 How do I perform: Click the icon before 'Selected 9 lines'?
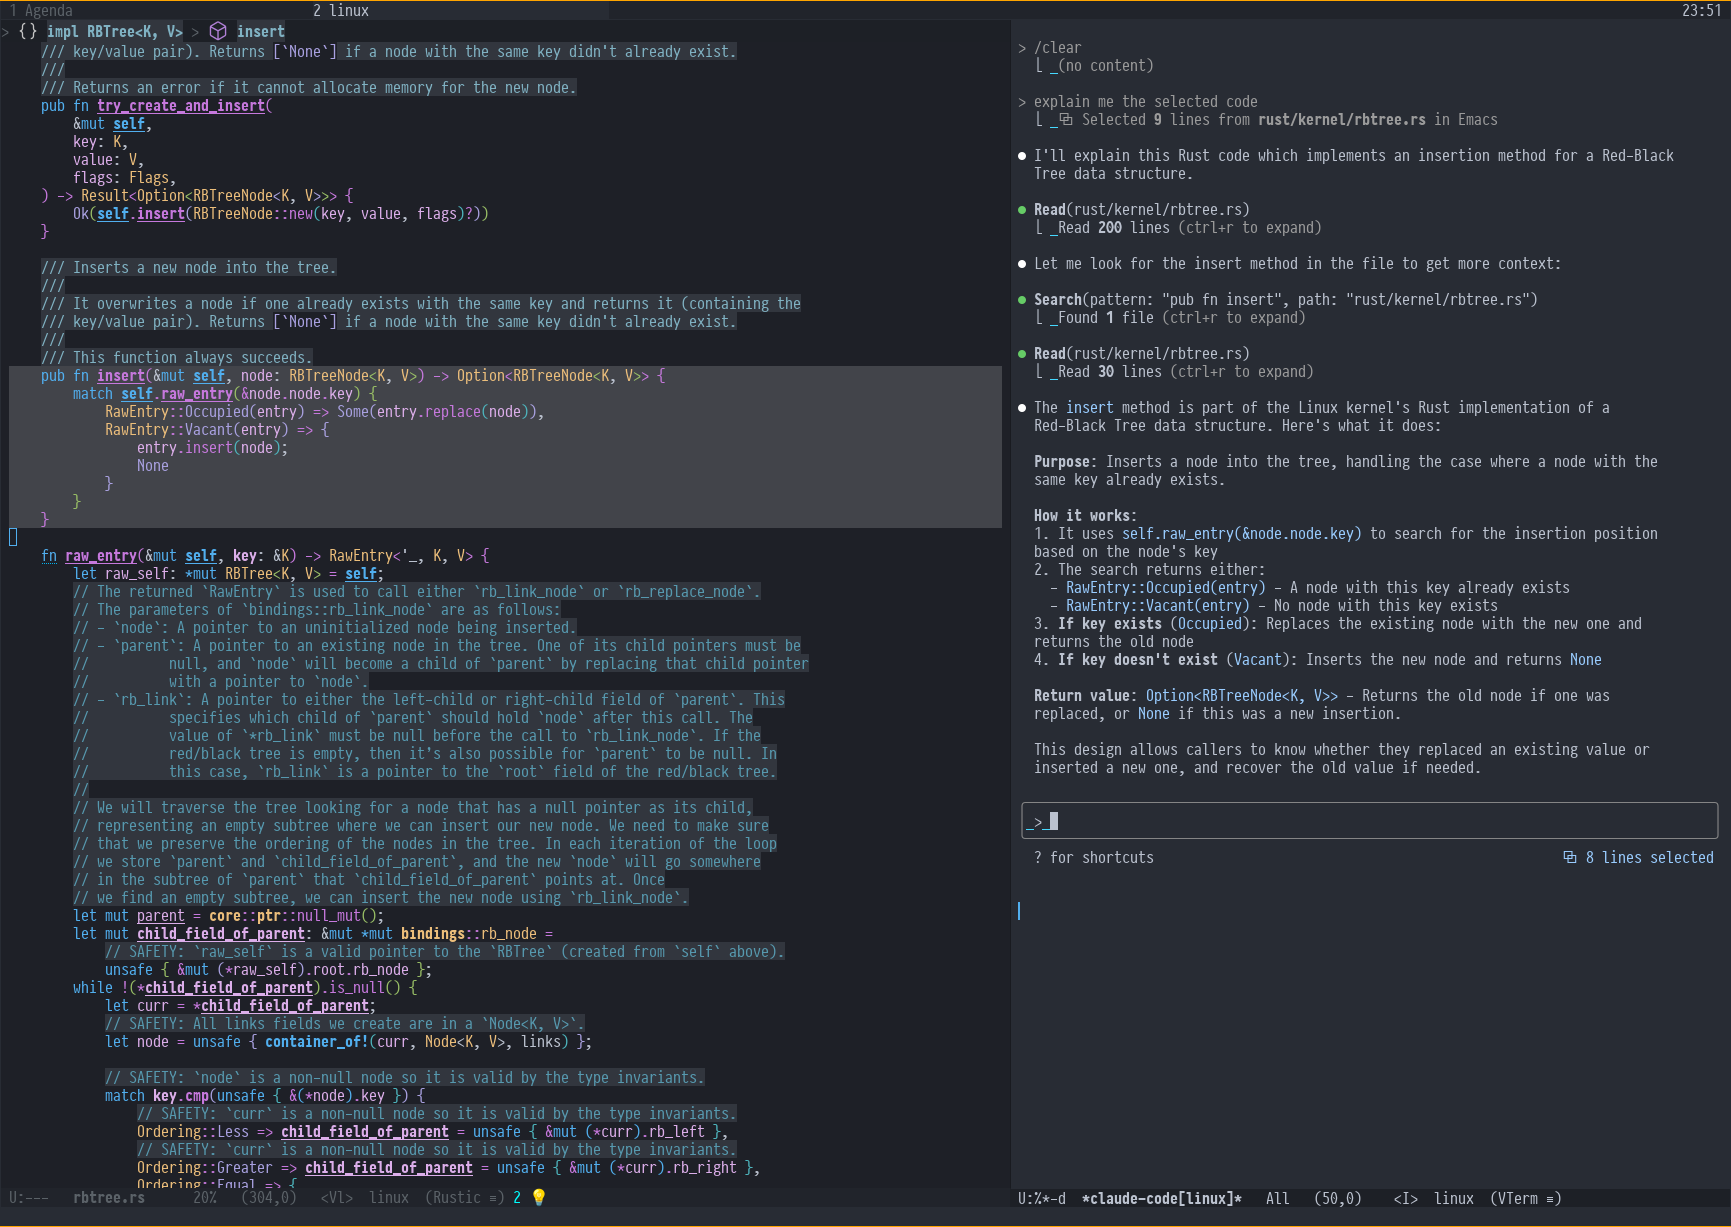coord(1066,120)
